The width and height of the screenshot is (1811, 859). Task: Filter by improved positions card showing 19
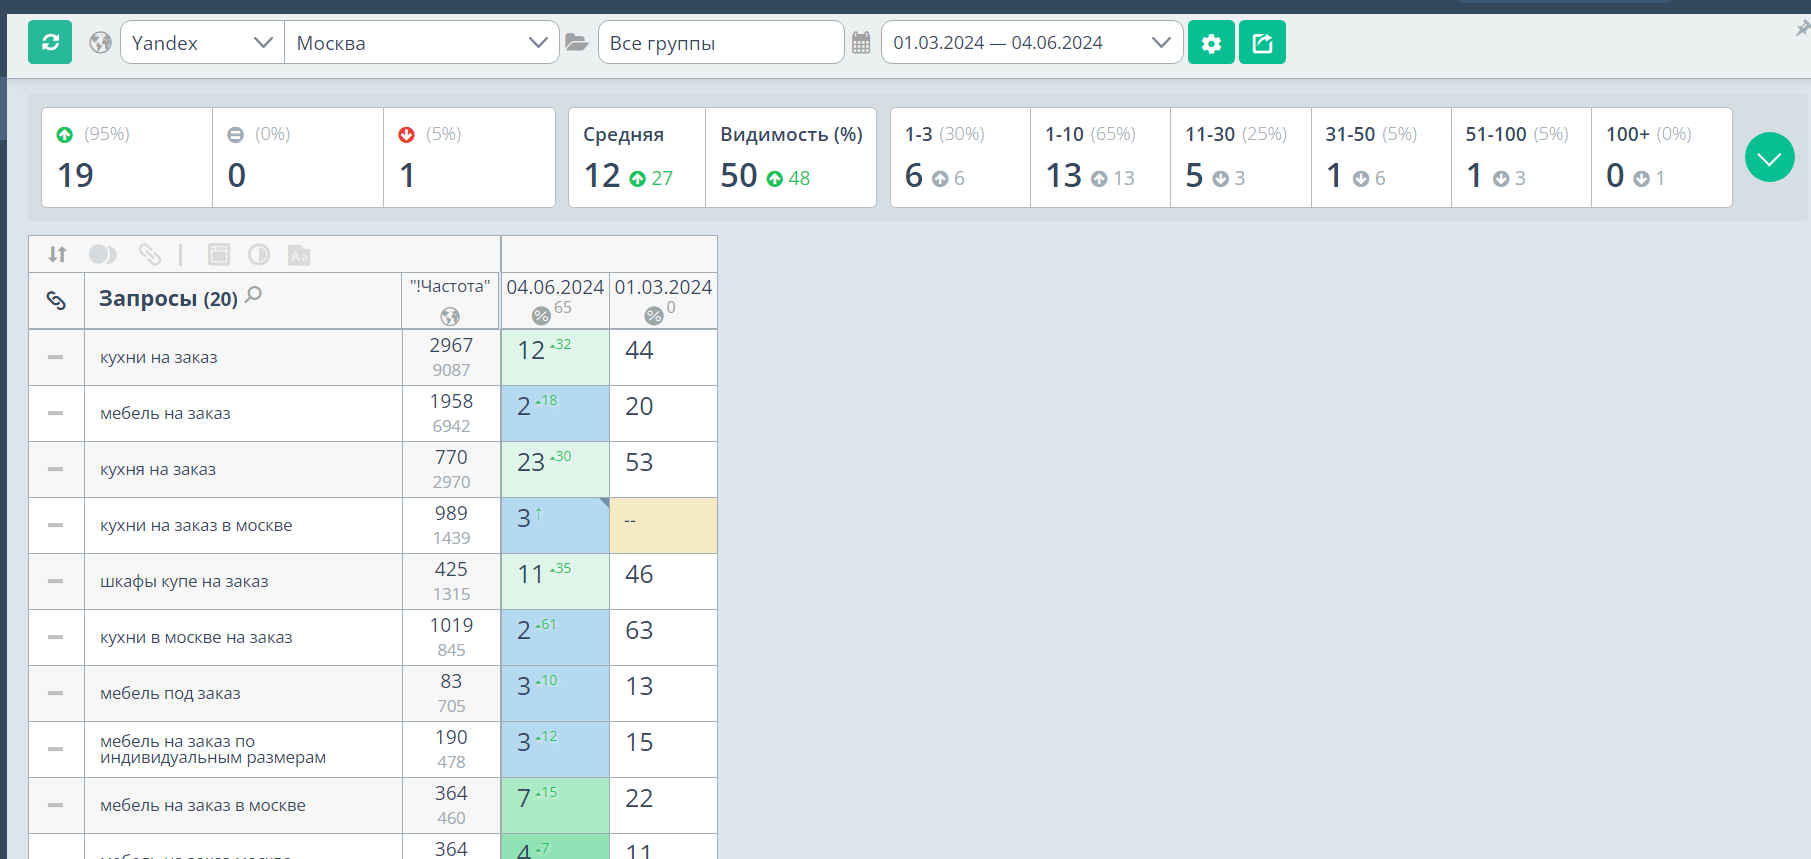[127, 157]
